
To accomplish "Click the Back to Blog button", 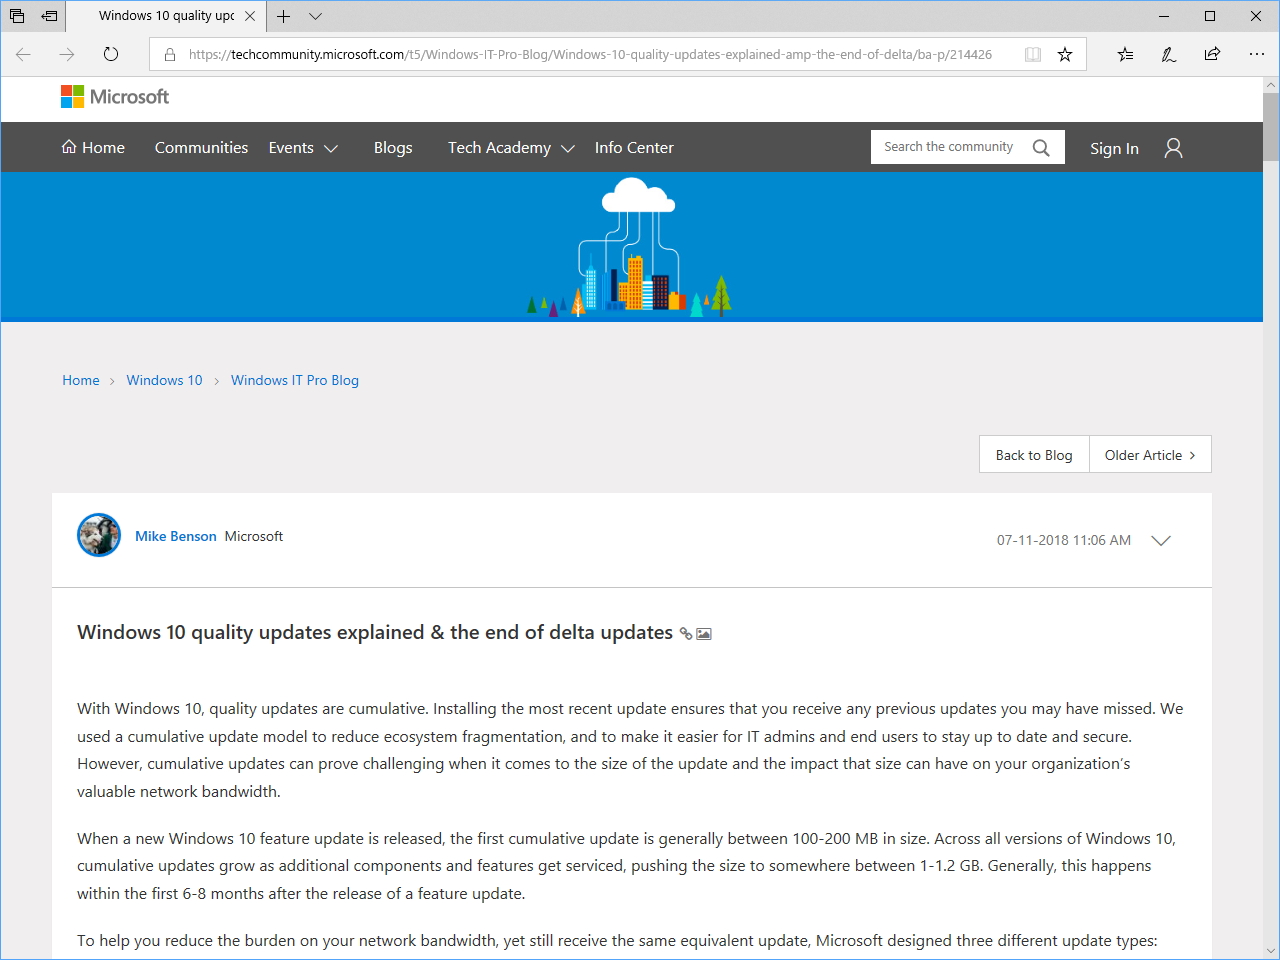I will (x=1034, y=455).
